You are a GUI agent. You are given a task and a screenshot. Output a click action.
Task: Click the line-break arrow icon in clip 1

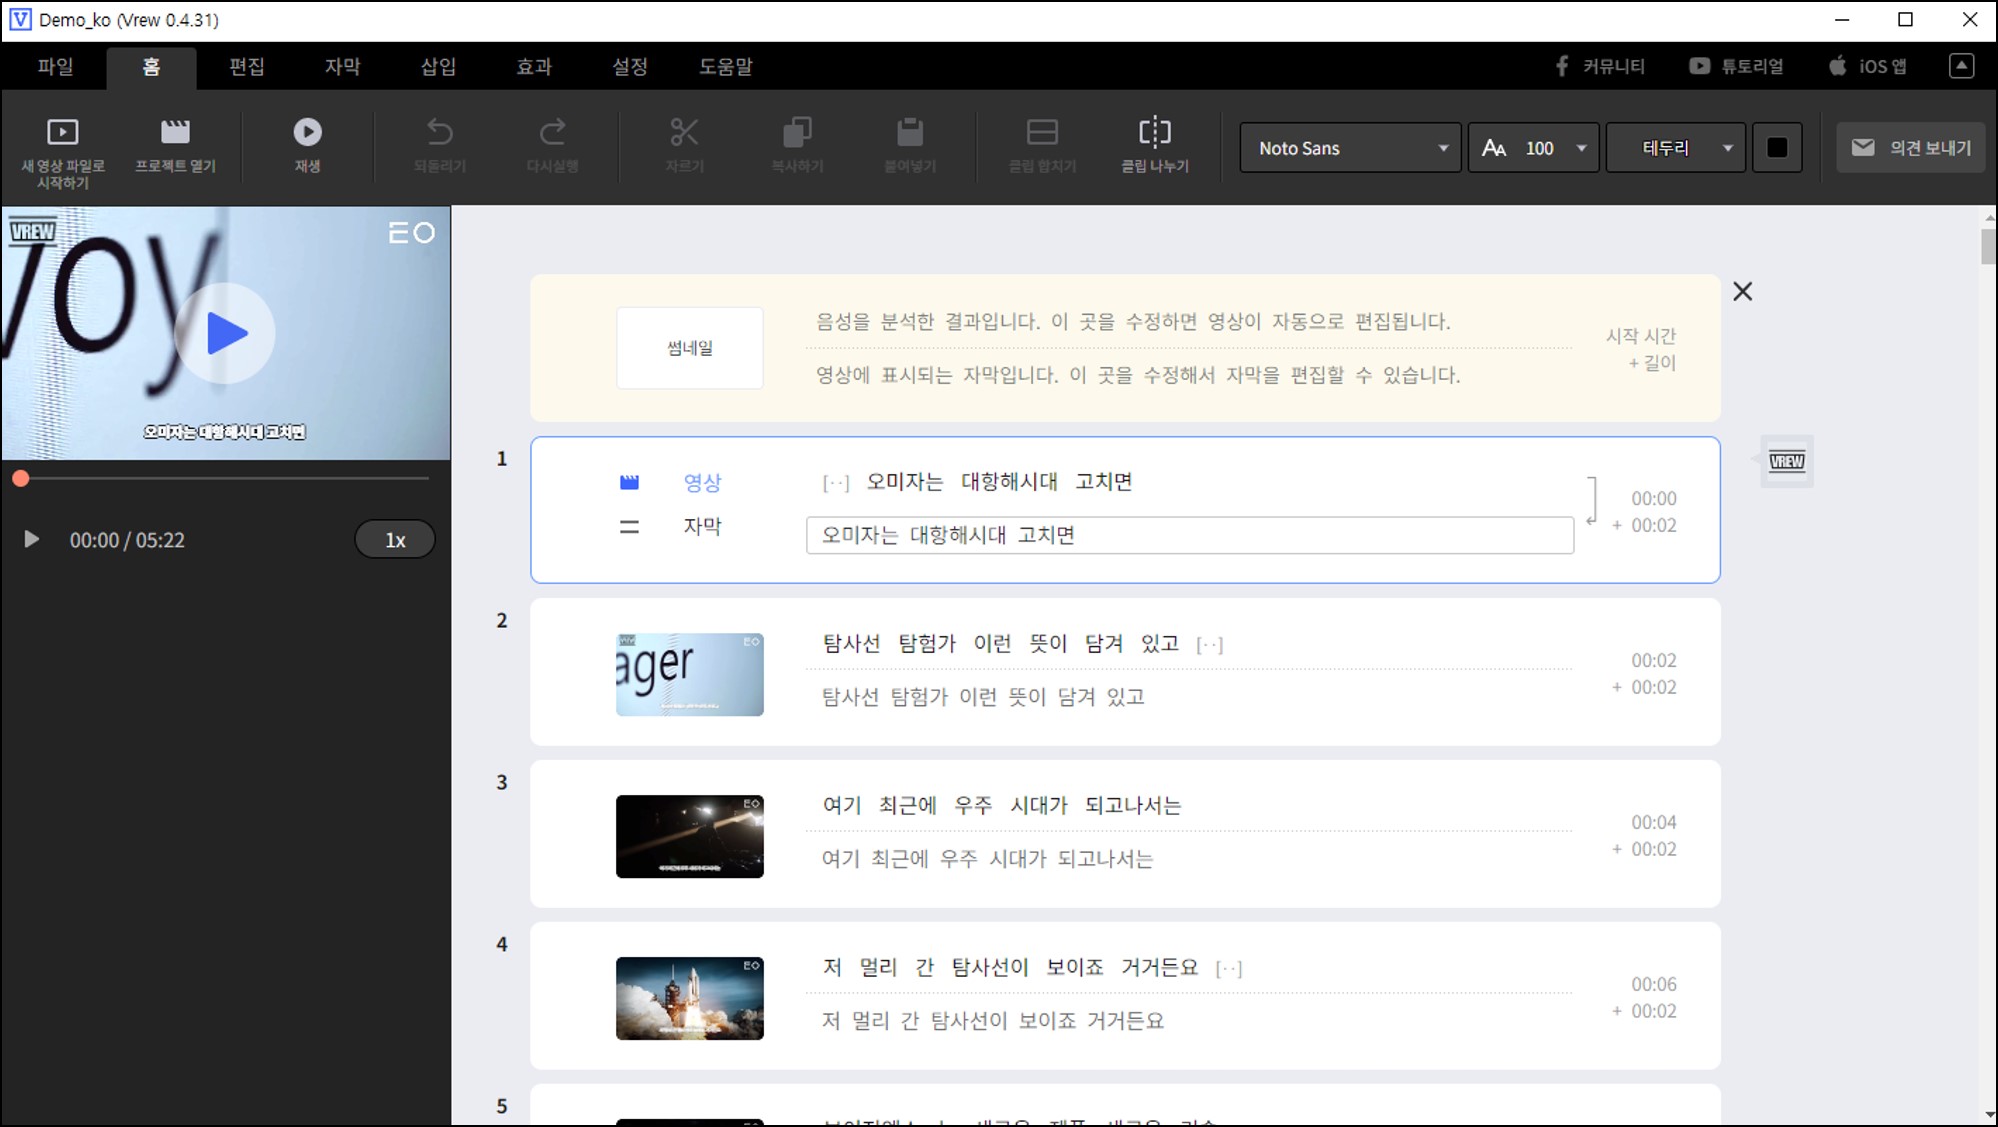[1592, 502]
